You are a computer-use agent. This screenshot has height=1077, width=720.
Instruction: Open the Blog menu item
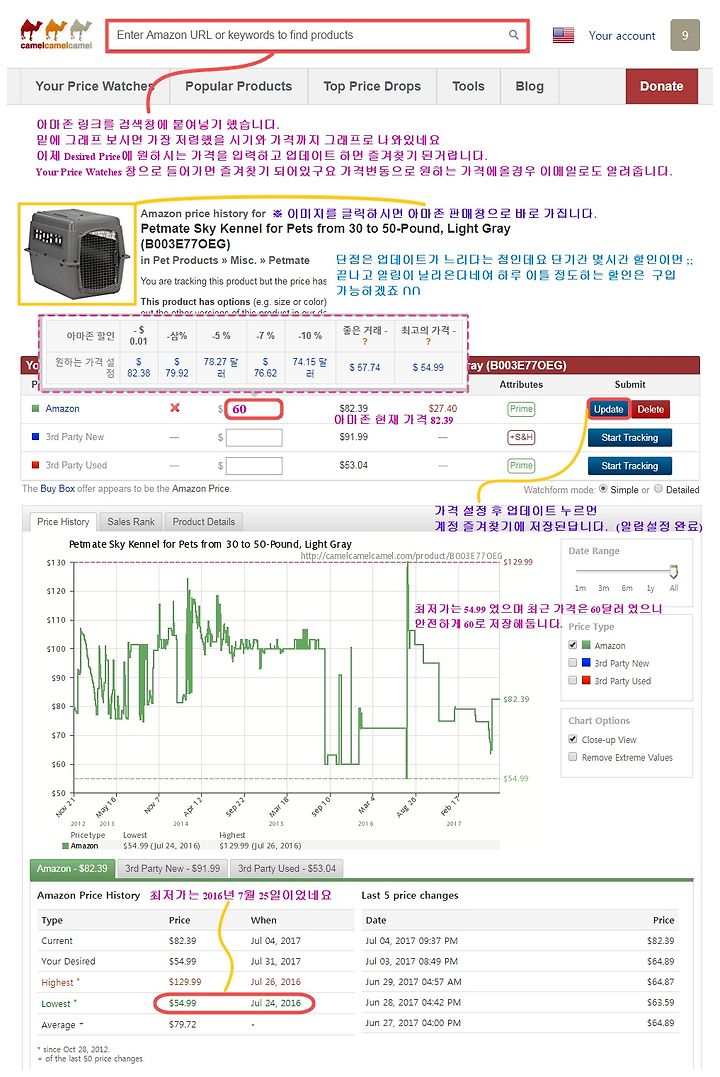tap(529, 86)
